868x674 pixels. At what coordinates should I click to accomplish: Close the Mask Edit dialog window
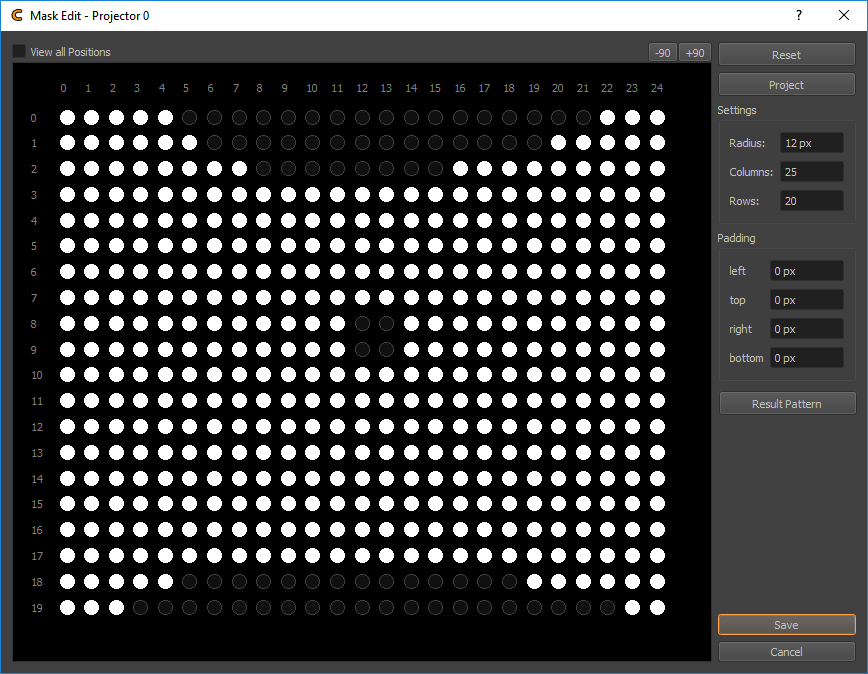(x=844, y=15)
